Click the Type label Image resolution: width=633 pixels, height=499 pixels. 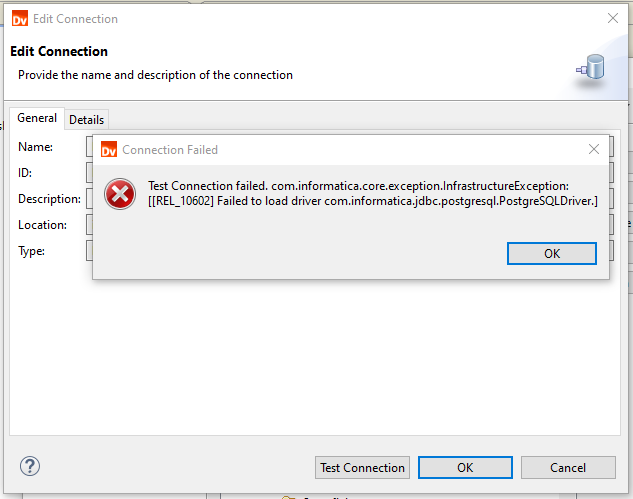[31, 251]
